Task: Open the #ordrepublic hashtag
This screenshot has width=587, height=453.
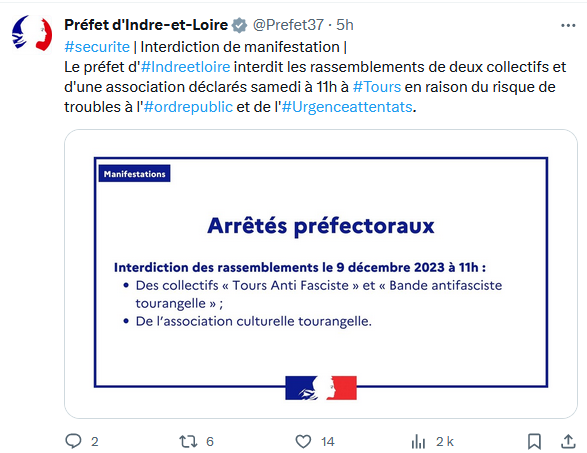Action: (188, 107)
